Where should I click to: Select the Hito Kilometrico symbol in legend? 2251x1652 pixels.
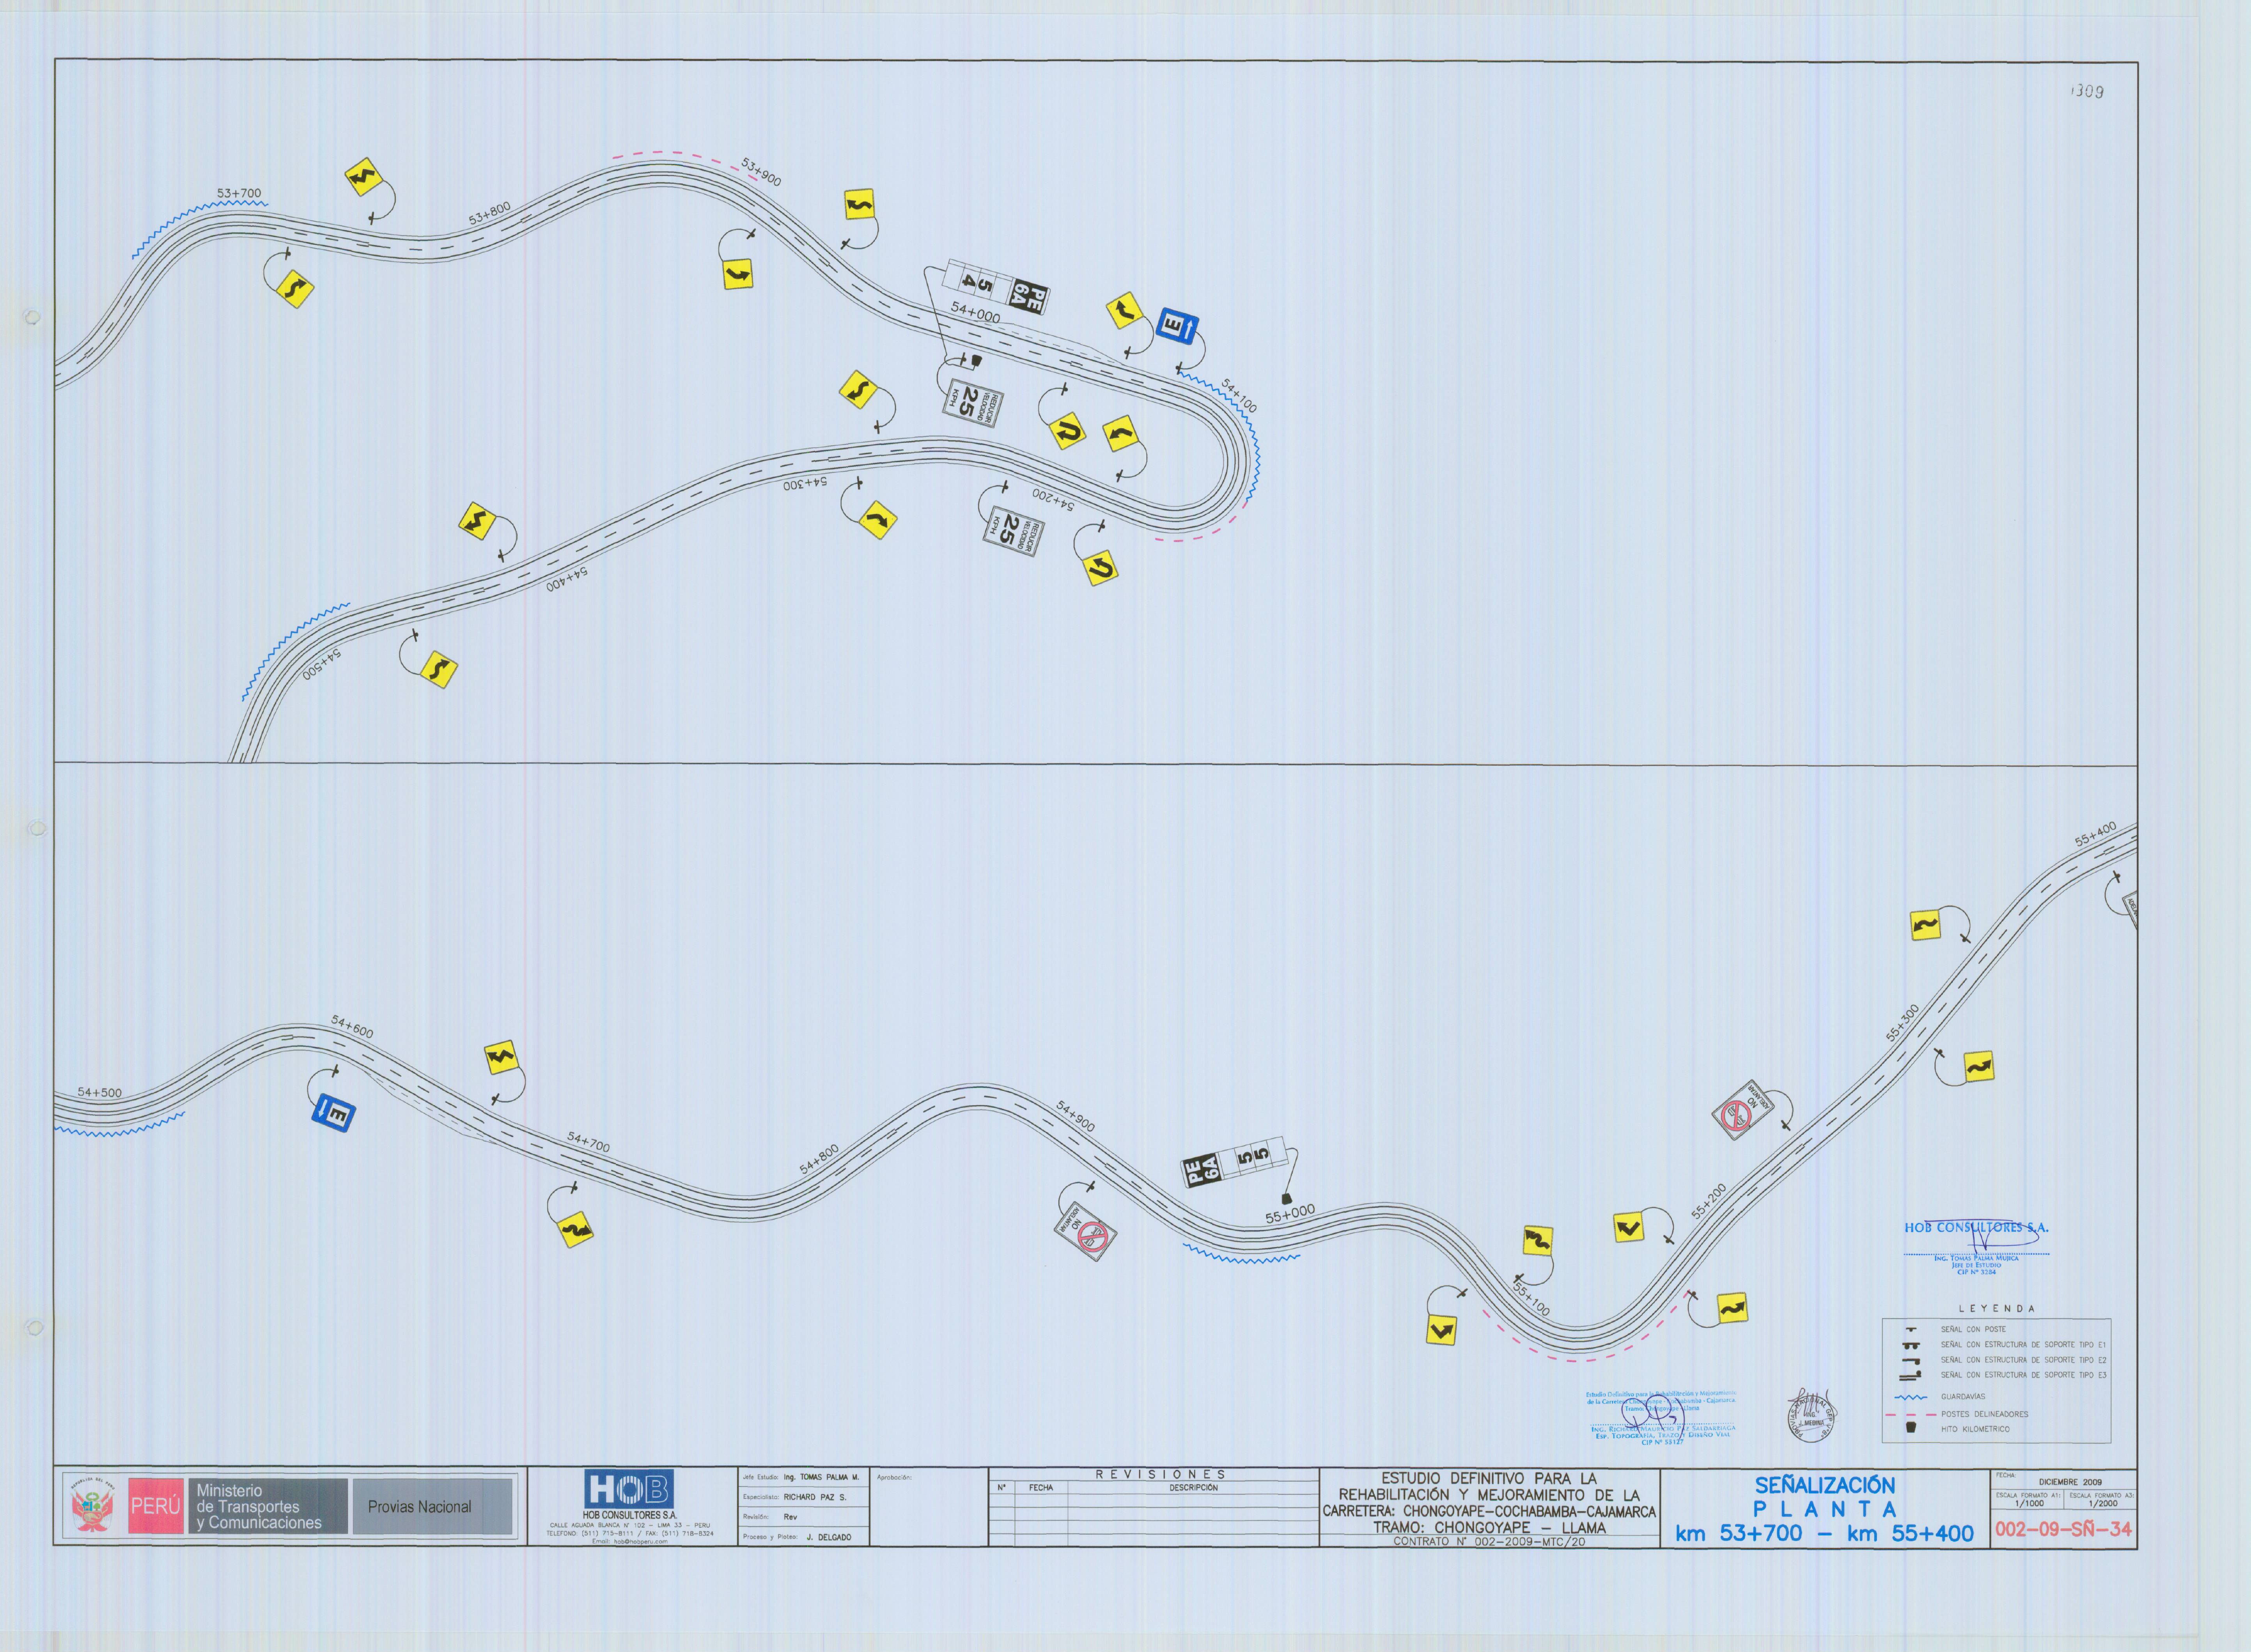1911,1428
